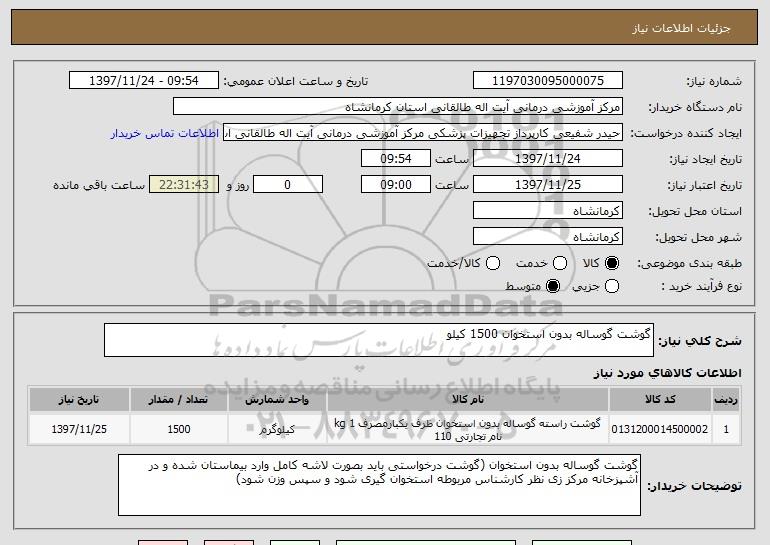Choose the متوسط purchase process option
This screenshot has width=770, height=545.
point(553,286)
